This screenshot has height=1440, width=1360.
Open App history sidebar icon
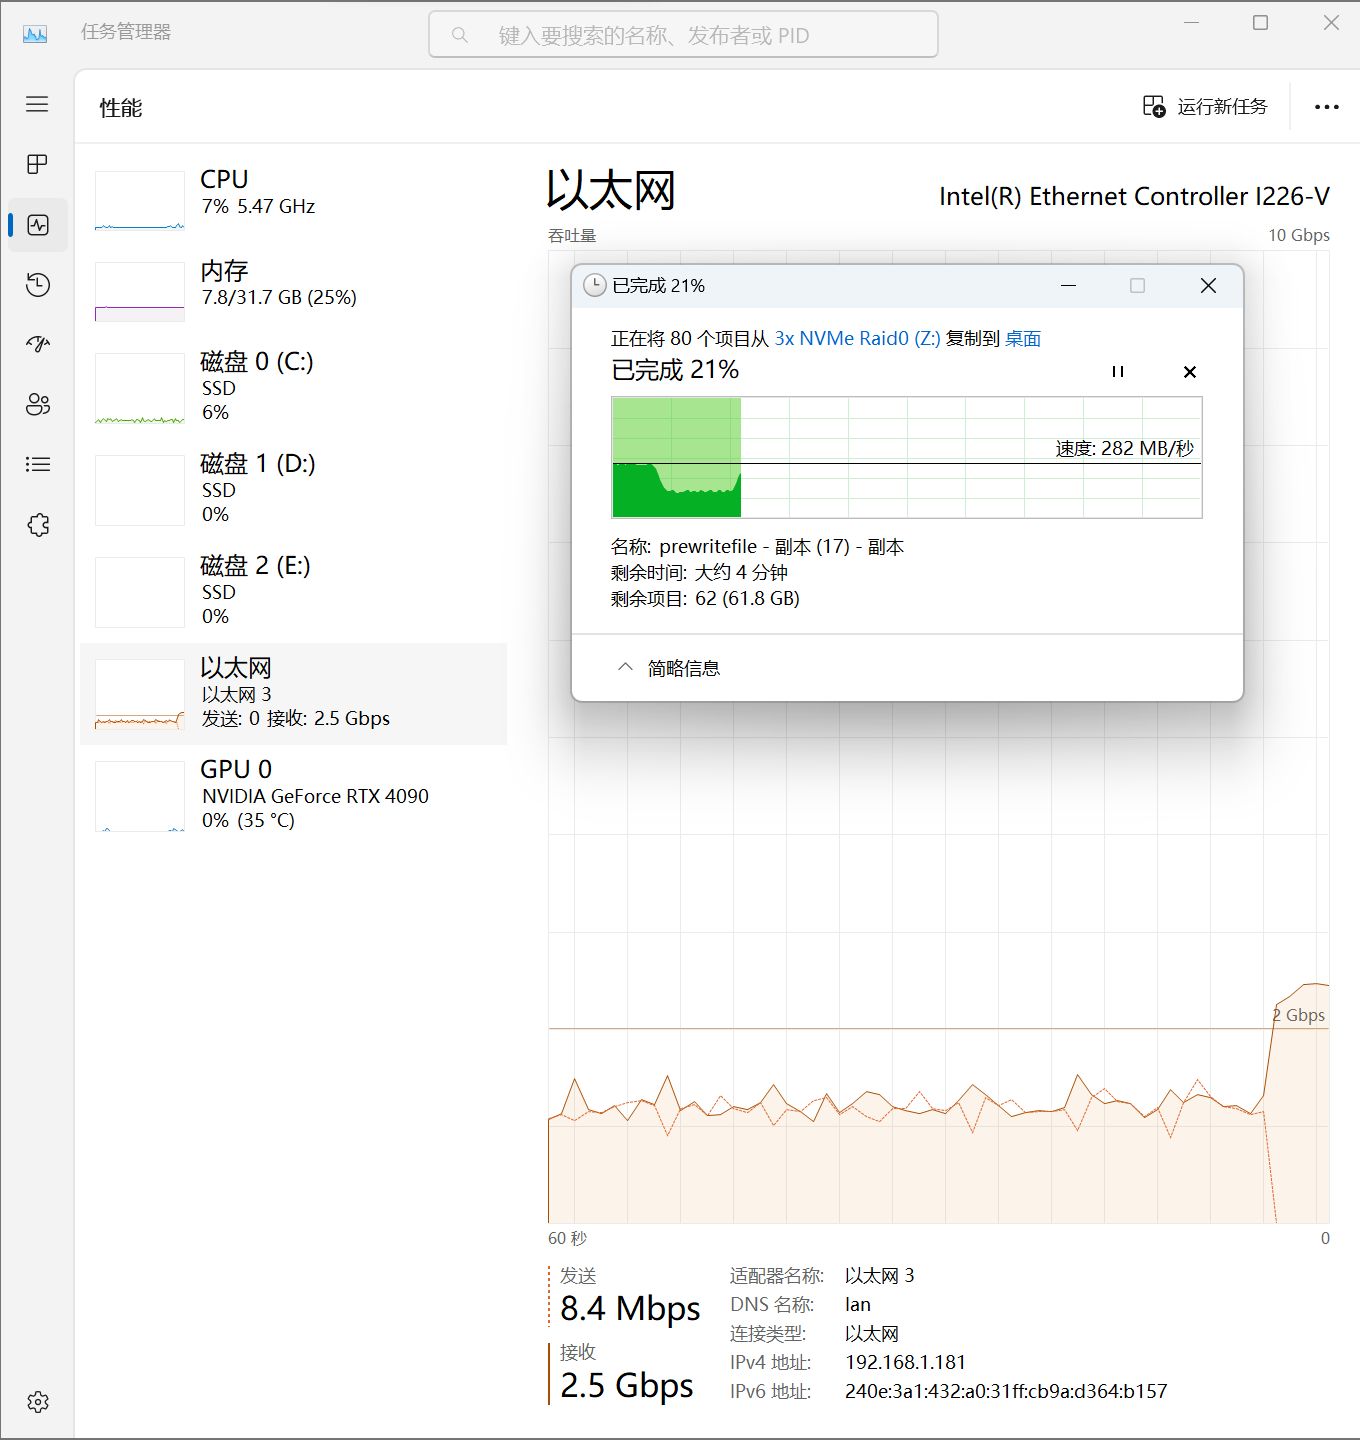coord(38,285)
